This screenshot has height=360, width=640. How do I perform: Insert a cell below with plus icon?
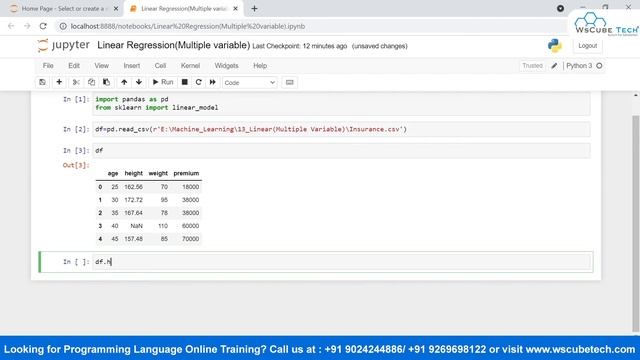(59, 82)
